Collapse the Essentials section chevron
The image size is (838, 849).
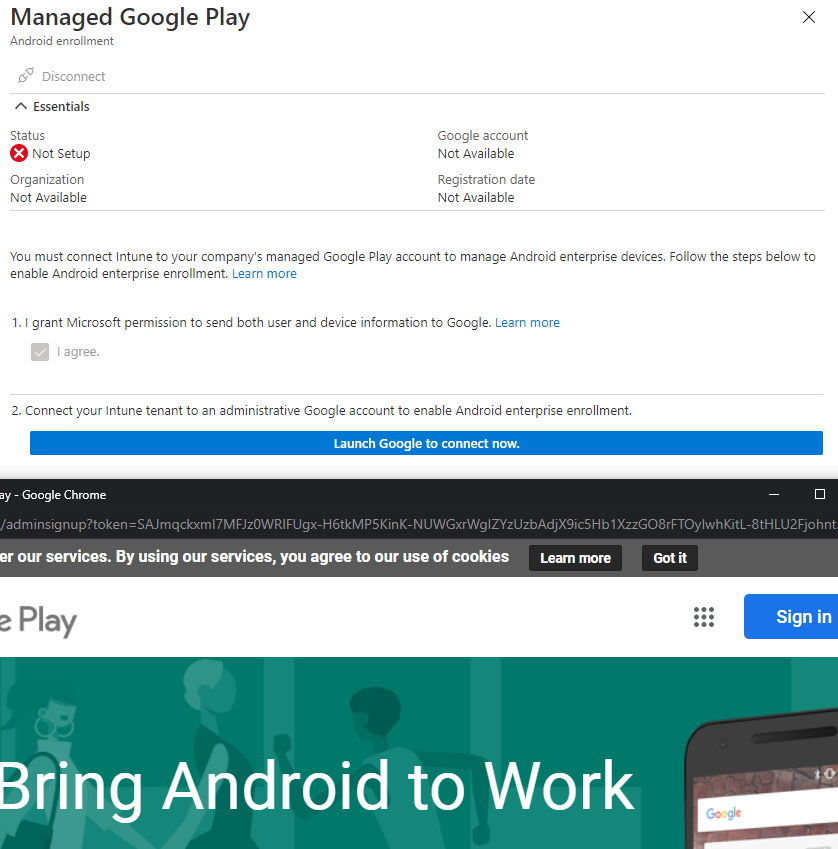coord(21,106)
